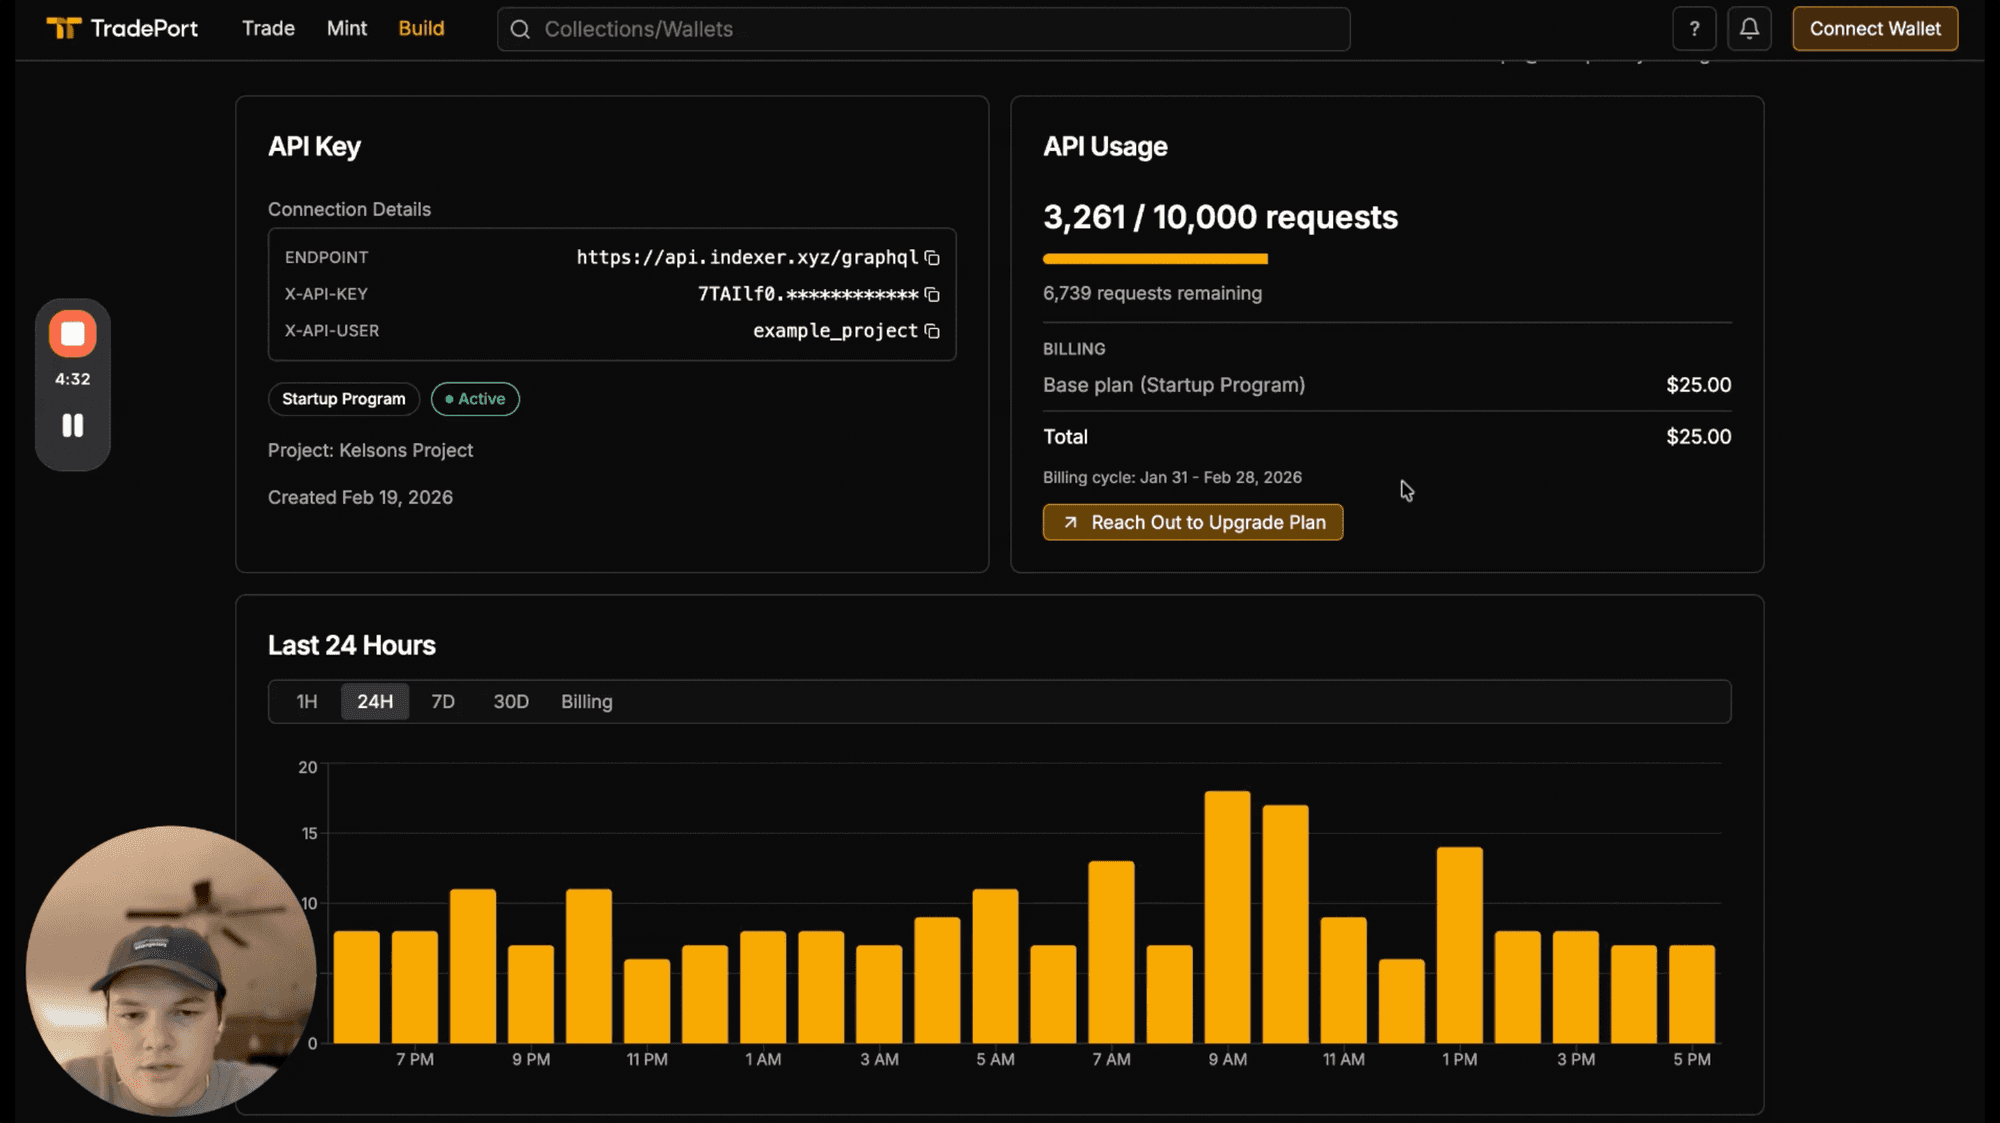Switch usage chart to 1H view
Screen dimensions: 2000x1123
306,701
